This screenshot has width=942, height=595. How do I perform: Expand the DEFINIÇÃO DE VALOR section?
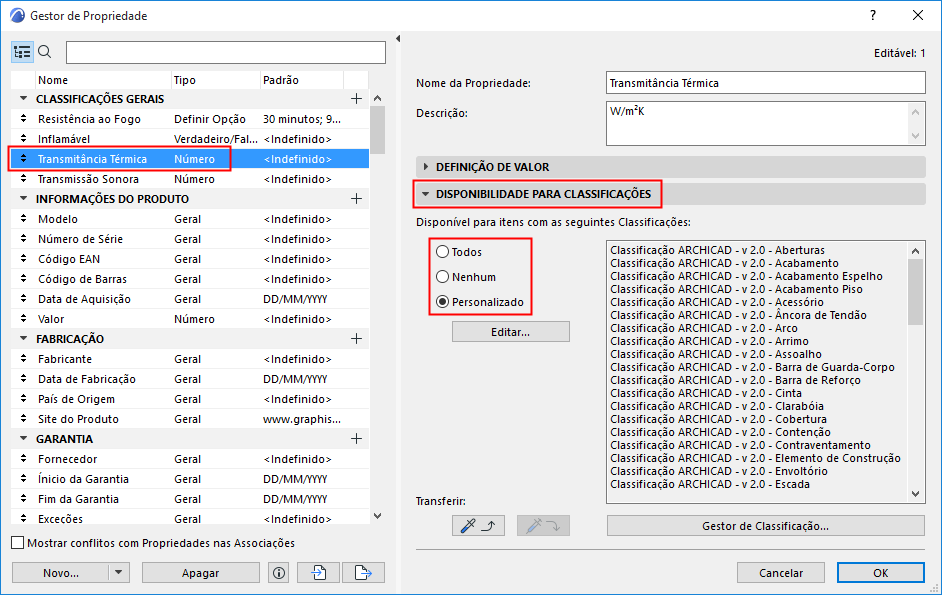click(426, 166)
